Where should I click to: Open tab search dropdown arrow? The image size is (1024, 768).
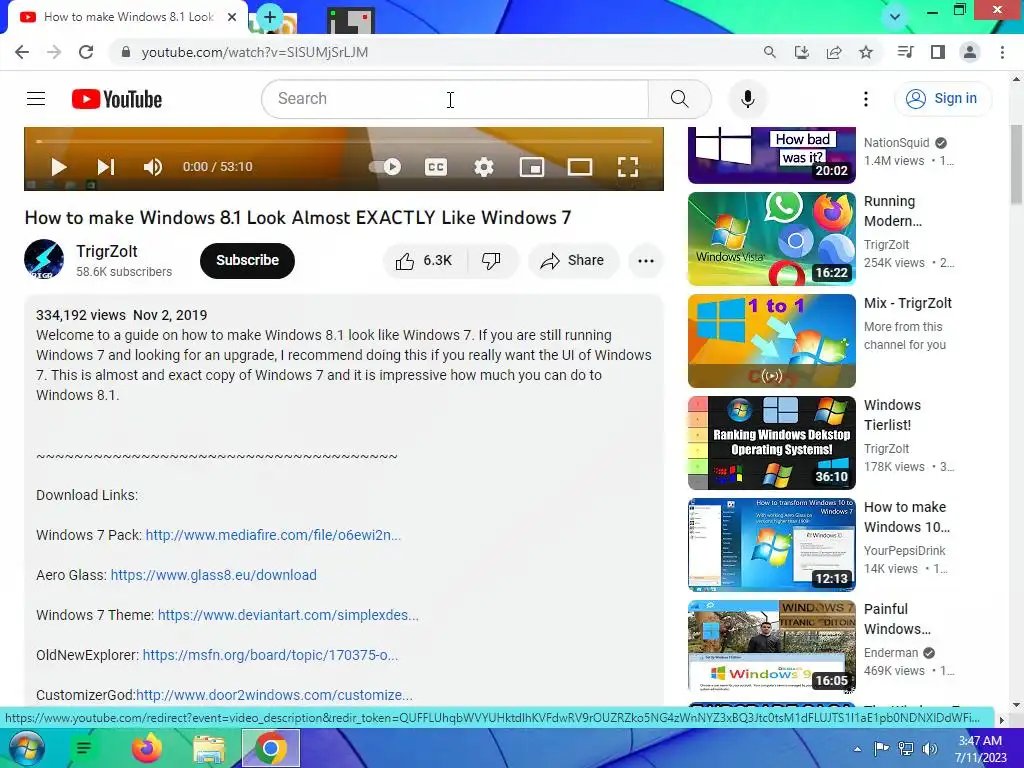coord(895,17)
